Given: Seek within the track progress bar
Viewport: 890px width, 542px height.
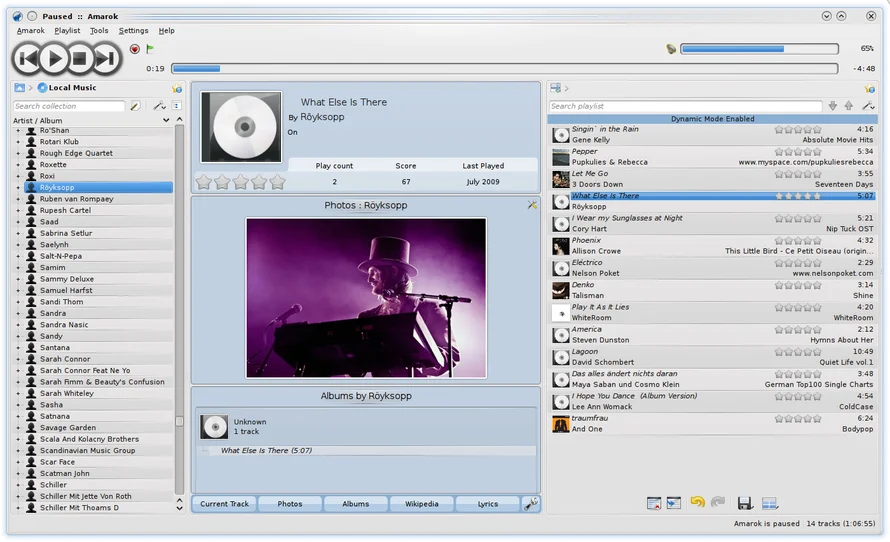Looking at the screenshot, I should 505,69.
